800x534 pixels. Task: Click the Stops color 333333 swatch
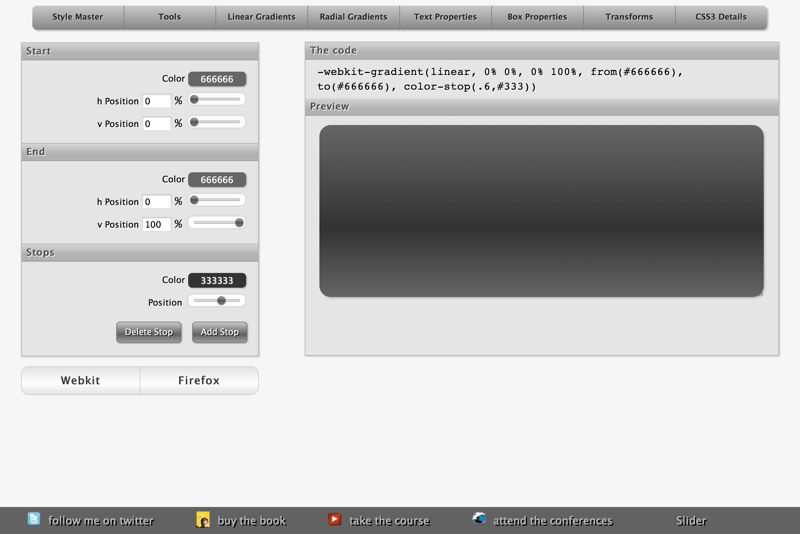(x=217, y=281)
